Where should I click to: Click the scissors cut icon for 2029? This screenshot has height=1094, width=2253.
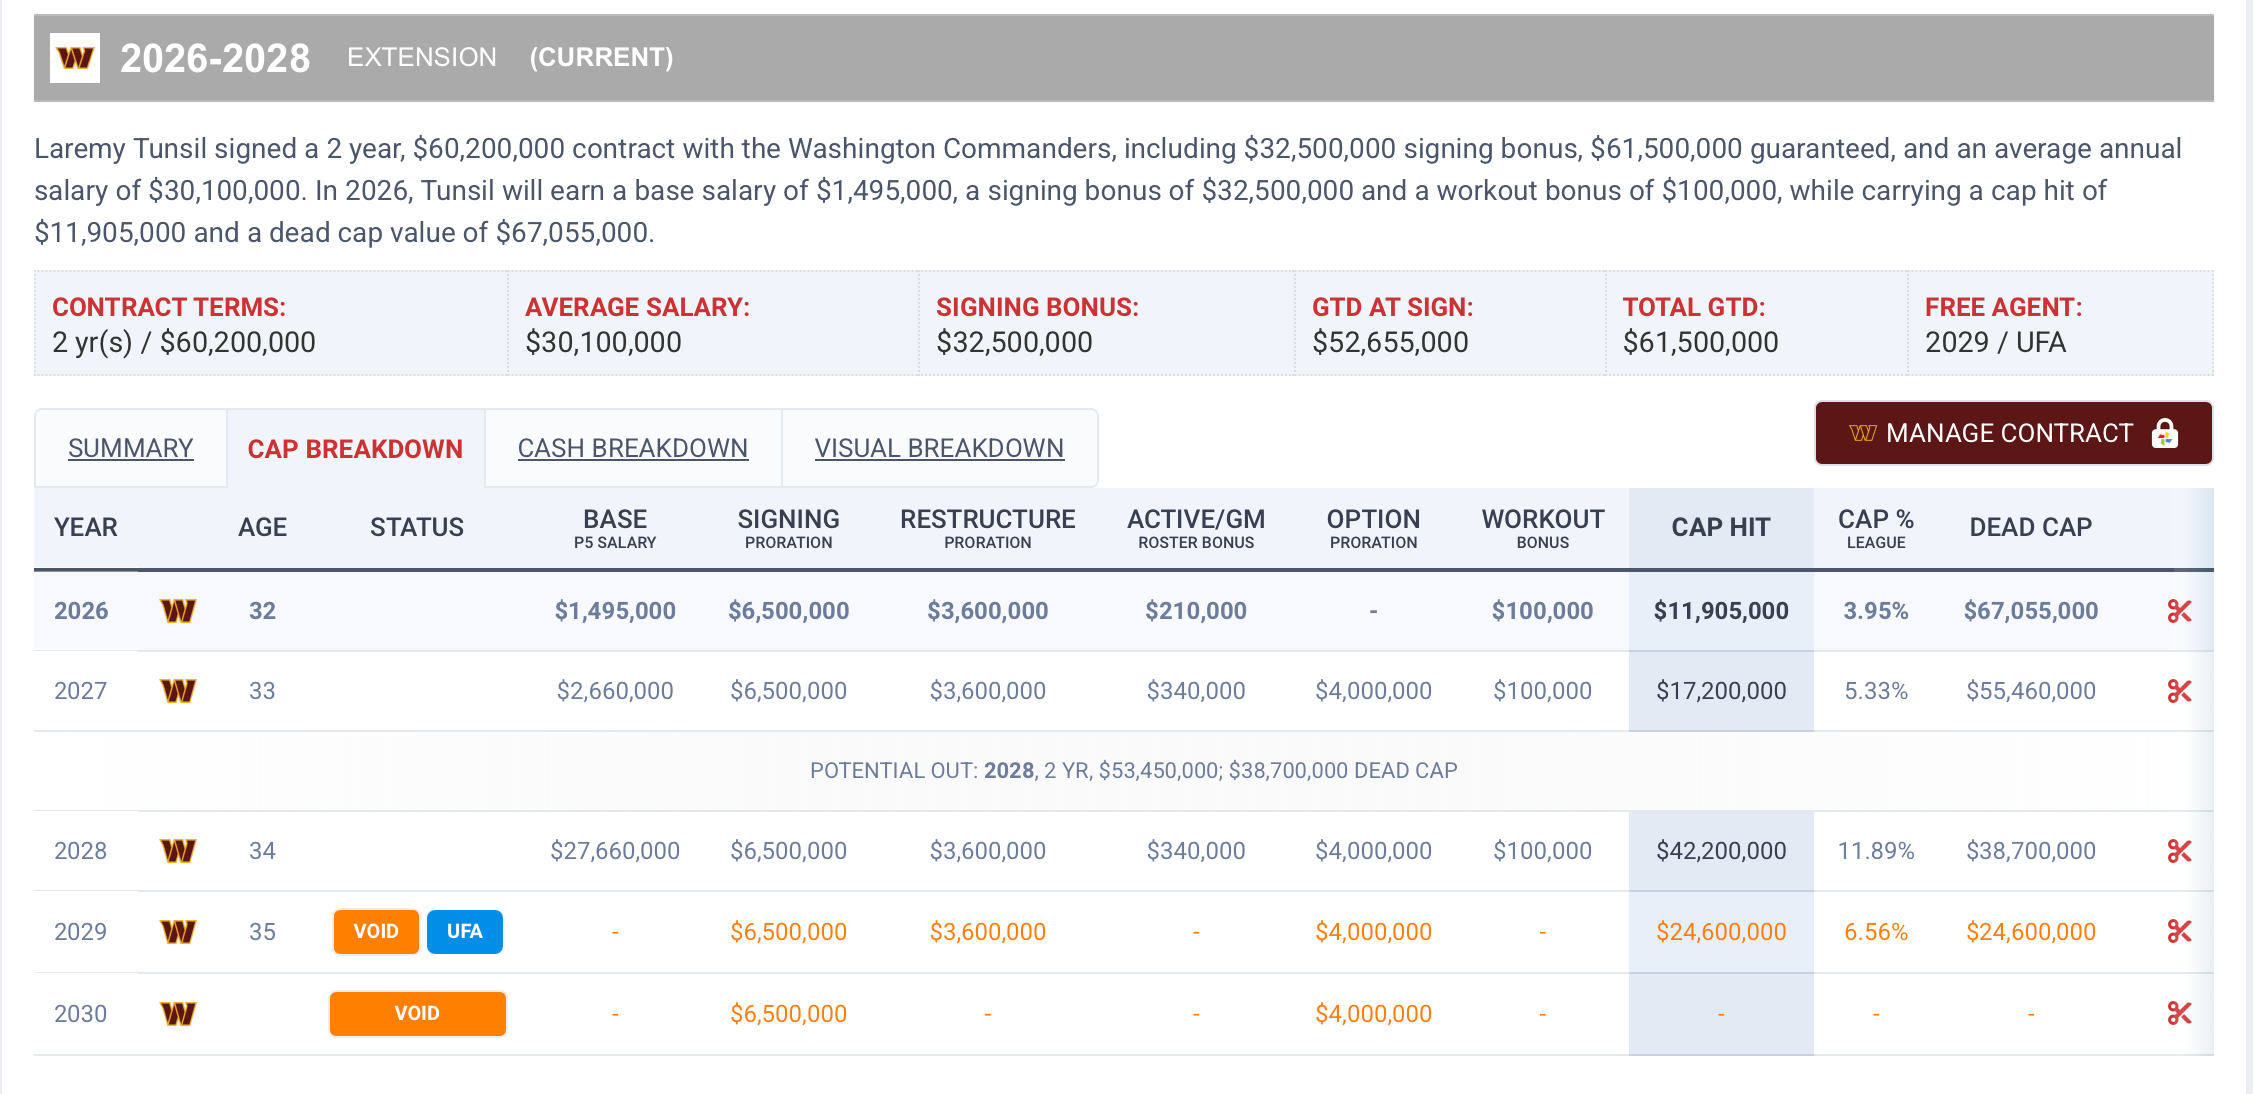[x=2179, y=931]
